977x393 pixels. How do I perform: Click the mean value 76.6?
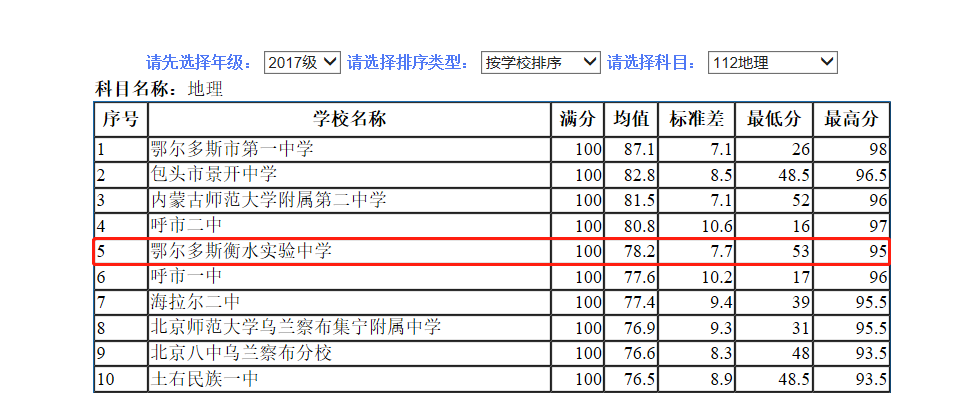[639, 354]
